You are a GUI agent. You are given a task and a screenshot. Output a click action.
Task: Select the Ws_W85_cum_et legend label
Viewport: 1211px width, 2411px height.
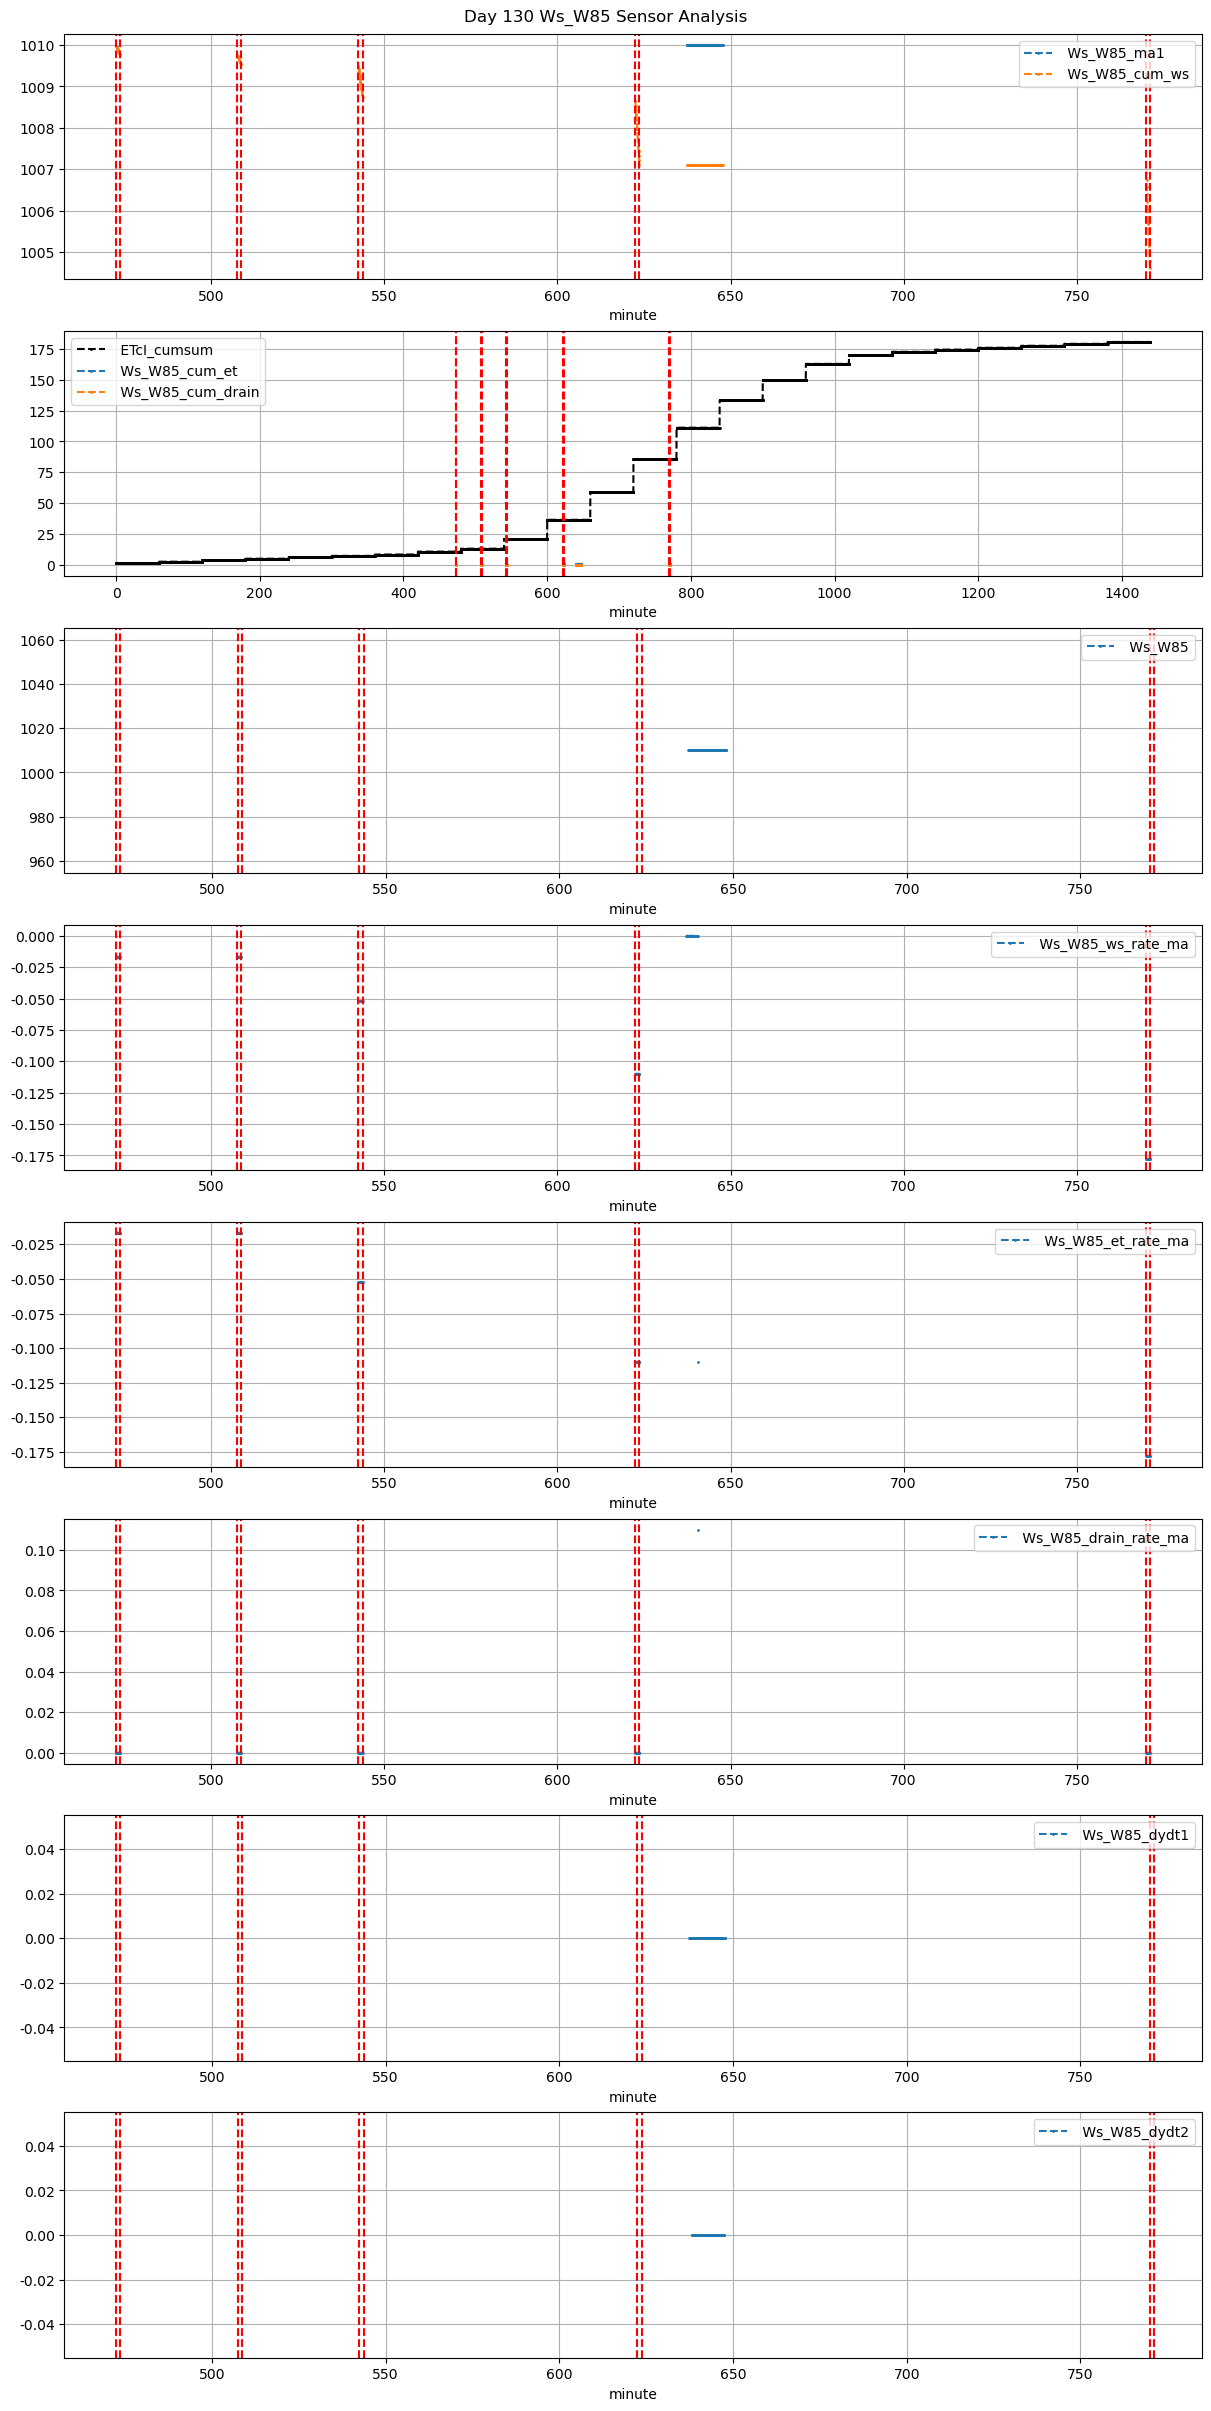(x=178, y=371)
